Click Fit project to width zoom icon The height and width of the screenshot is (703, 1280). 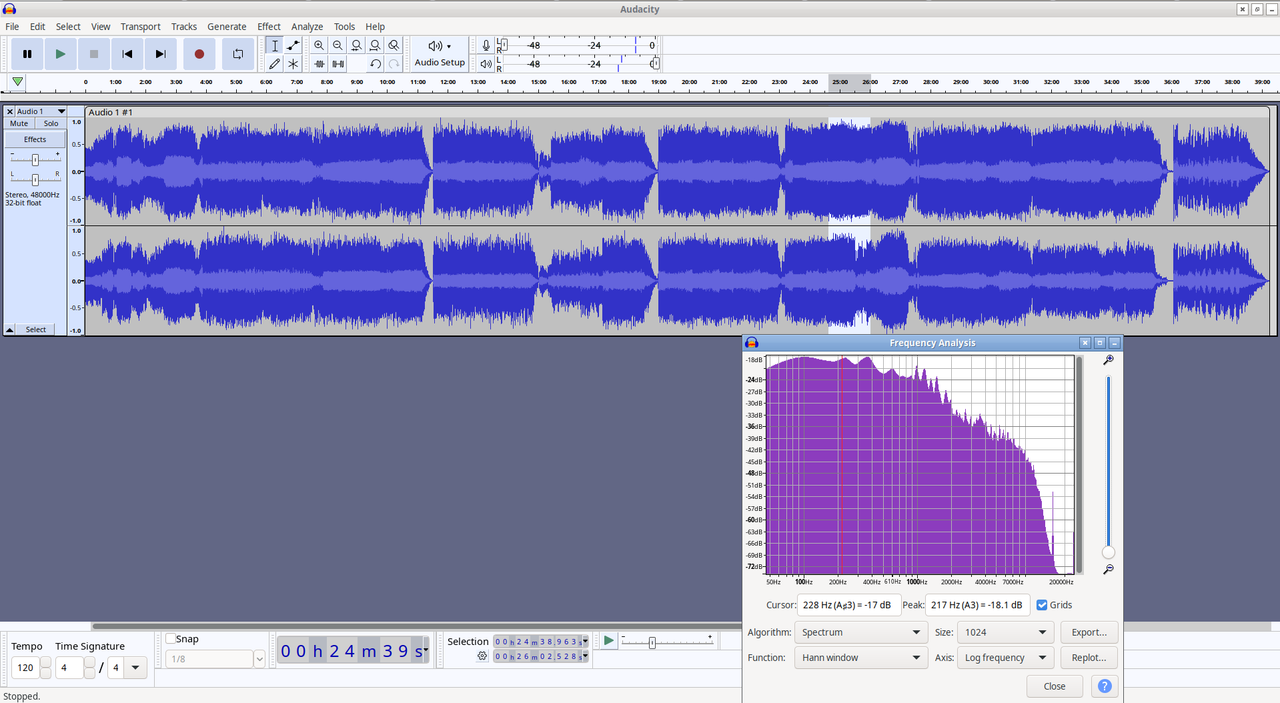pyautogui.click(x=375, y=46)
